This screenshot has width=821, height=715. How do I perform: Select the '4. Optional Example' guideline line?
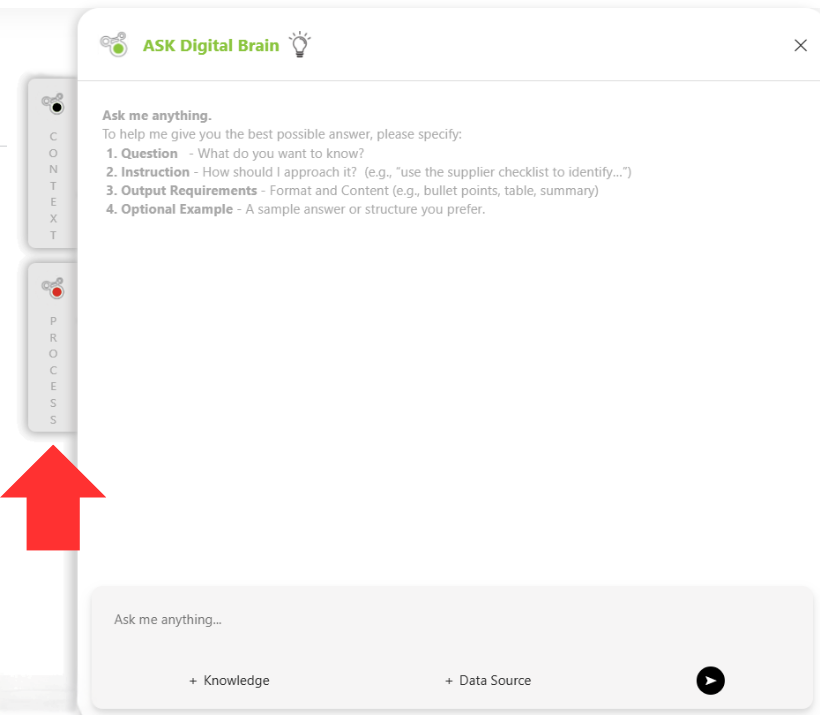[295, 209]
